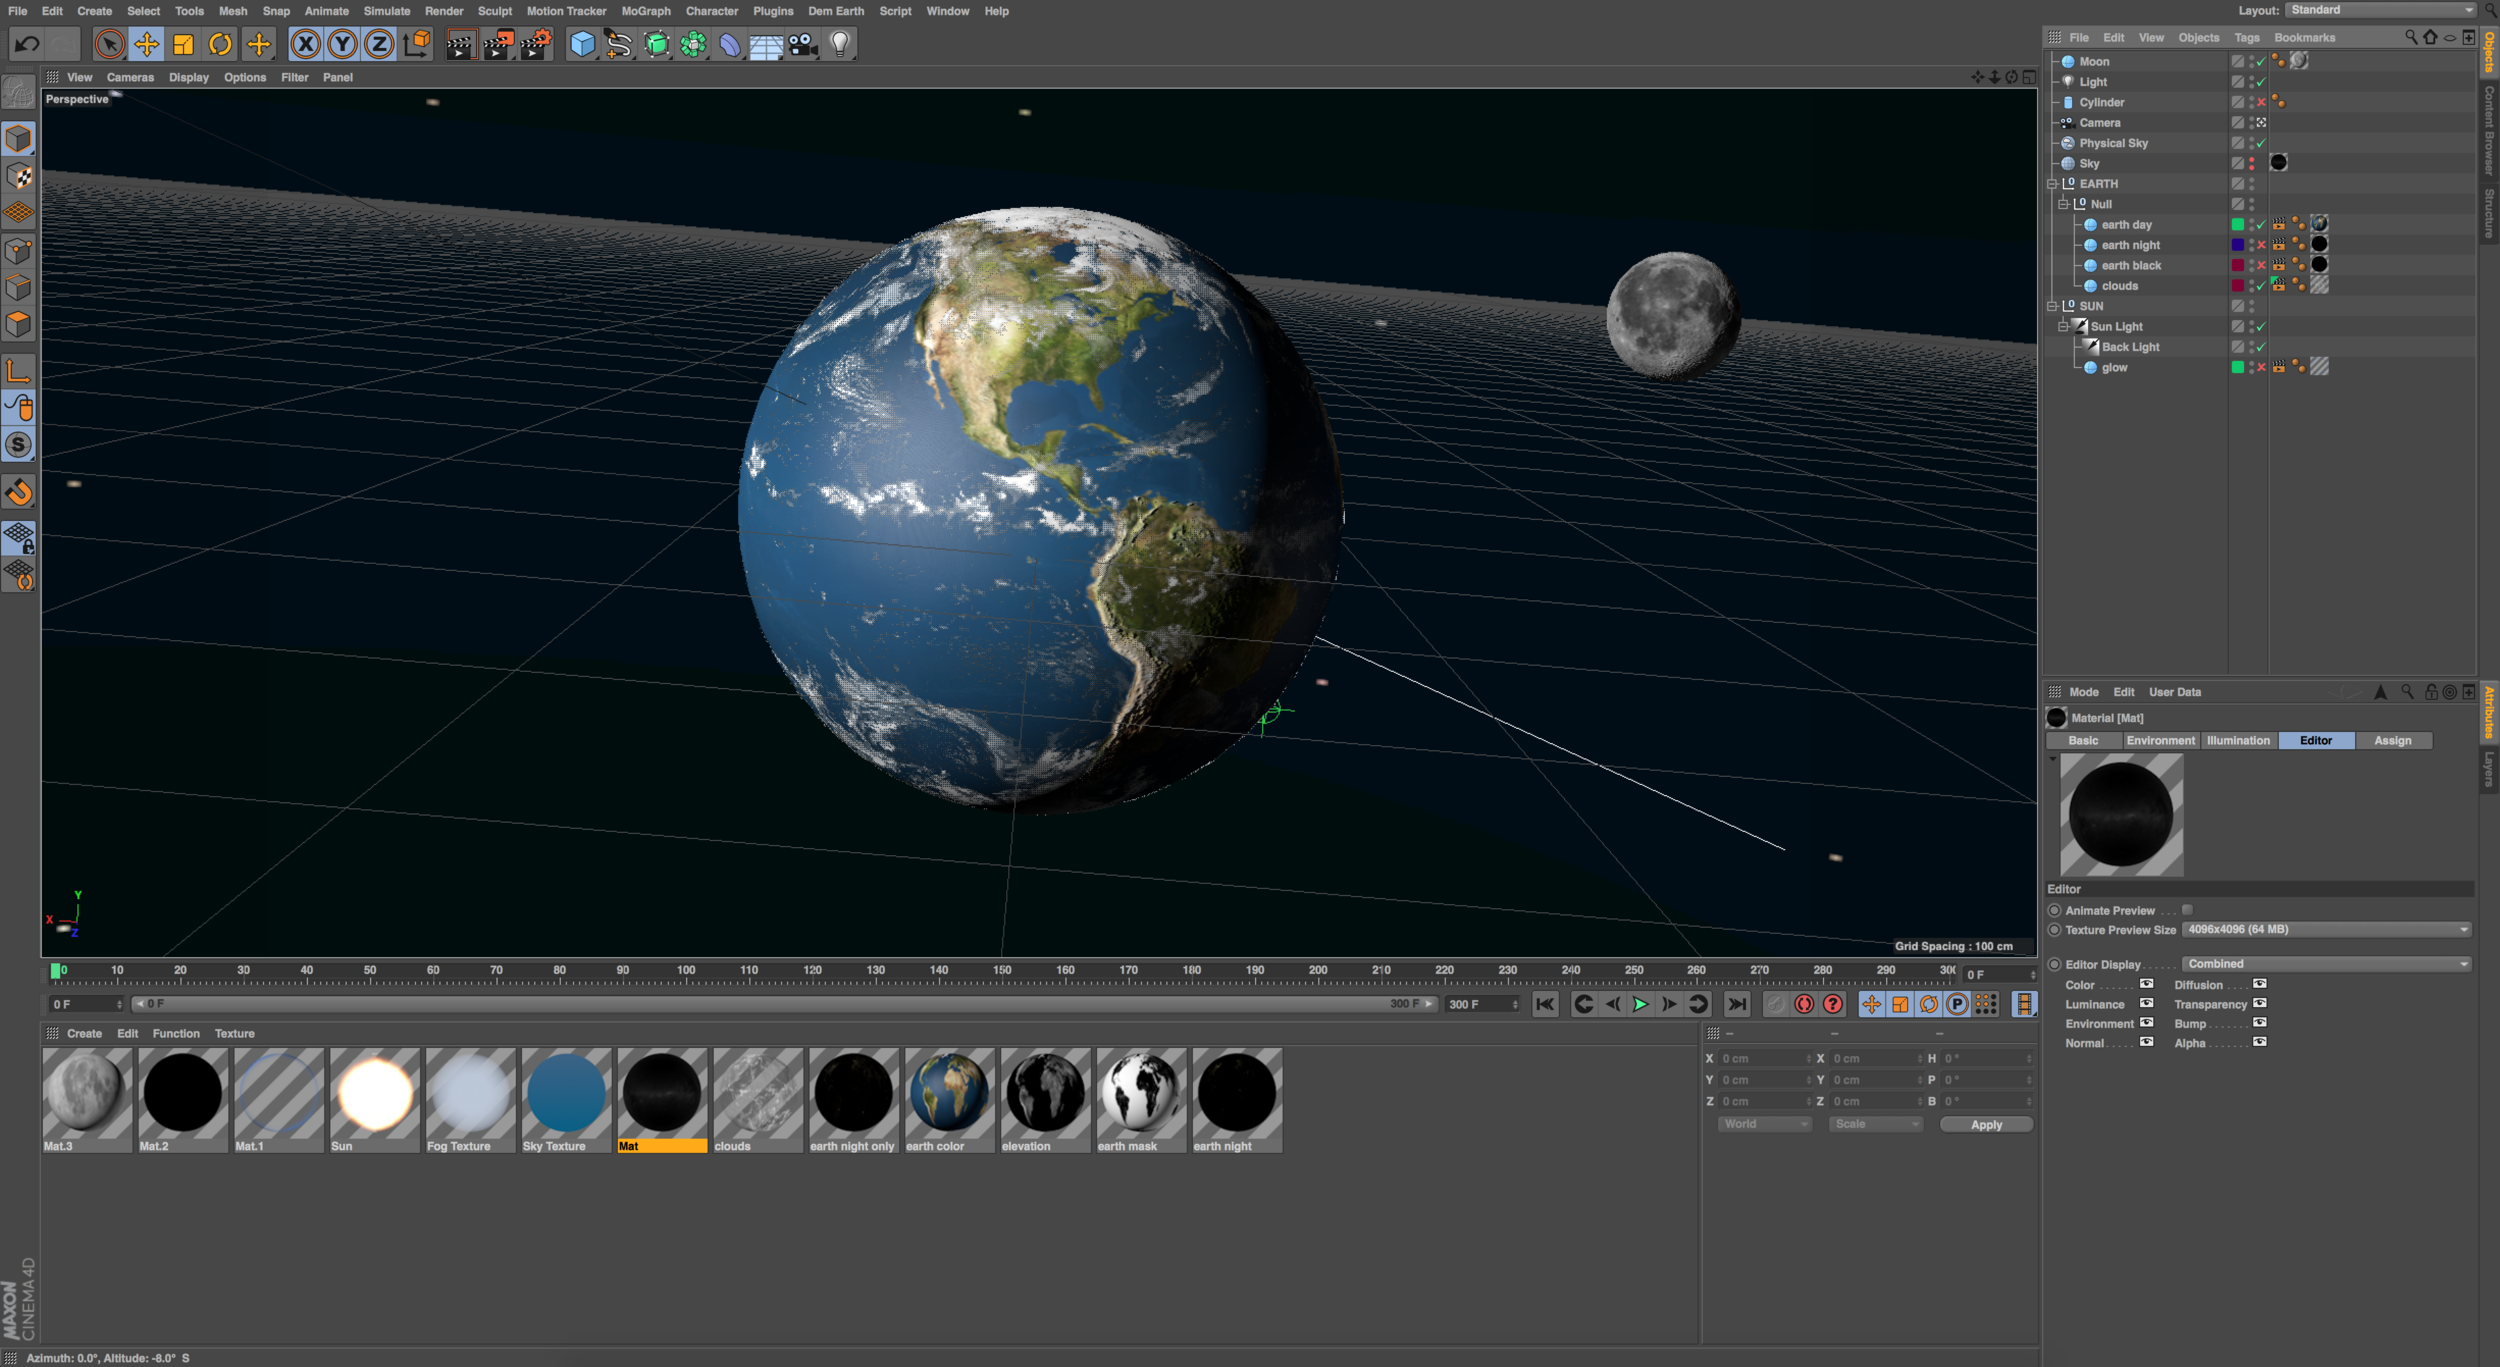The image size is (2500, 1367).
Task: Add a Light via bulb icon
Action: pos(840,44)
